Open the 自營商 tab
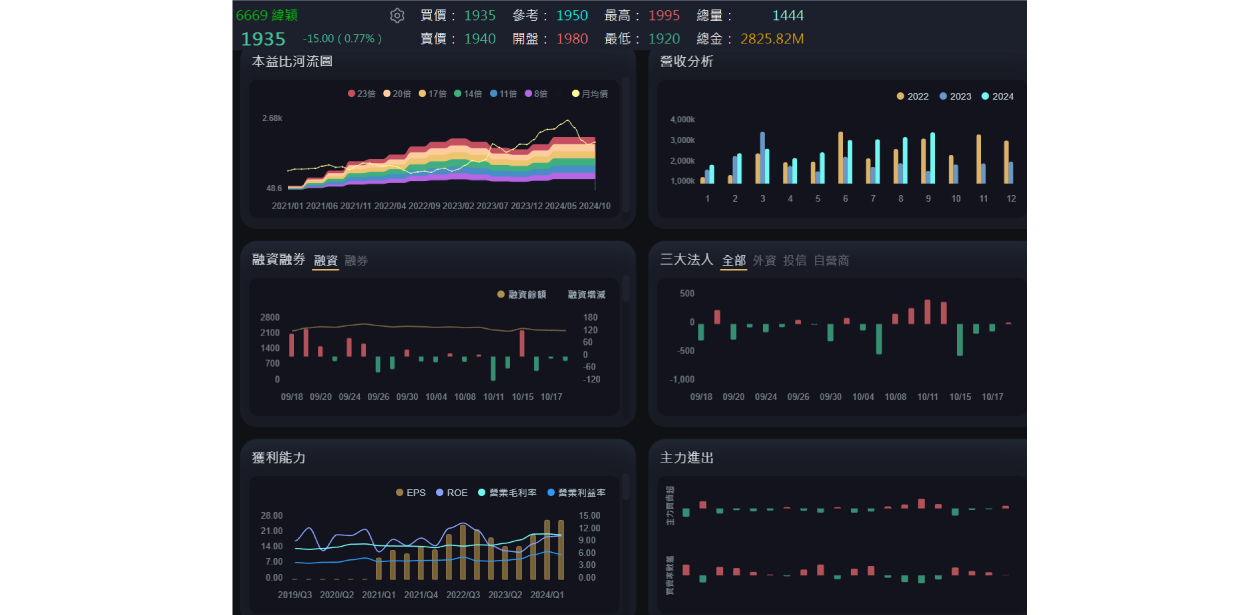1258x615 pixels. 831,261
